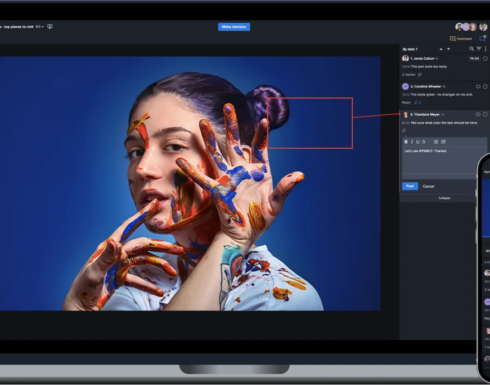Click Caroline Wheeler's purple avatar
The image size is (490, 385).
(405, 87)
